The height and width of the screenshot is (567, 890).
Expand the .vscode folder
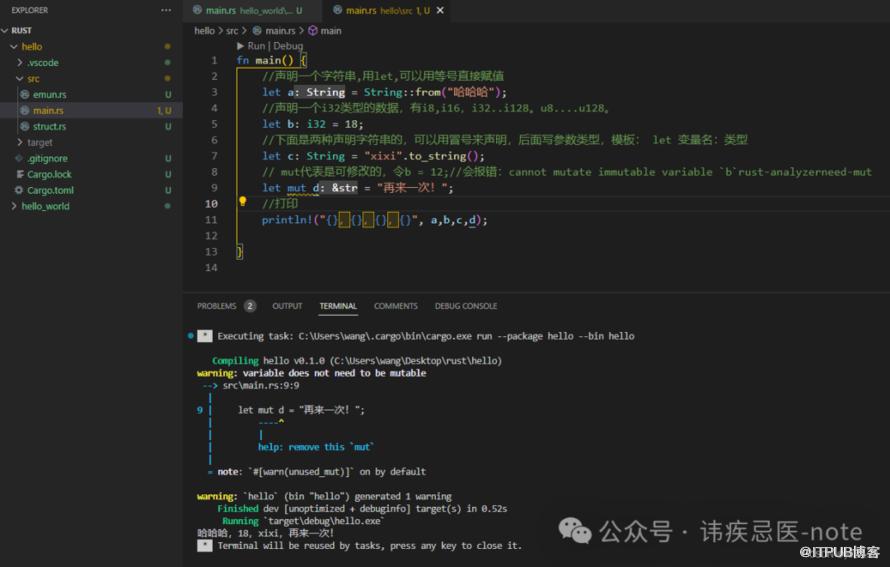point(19,62)
